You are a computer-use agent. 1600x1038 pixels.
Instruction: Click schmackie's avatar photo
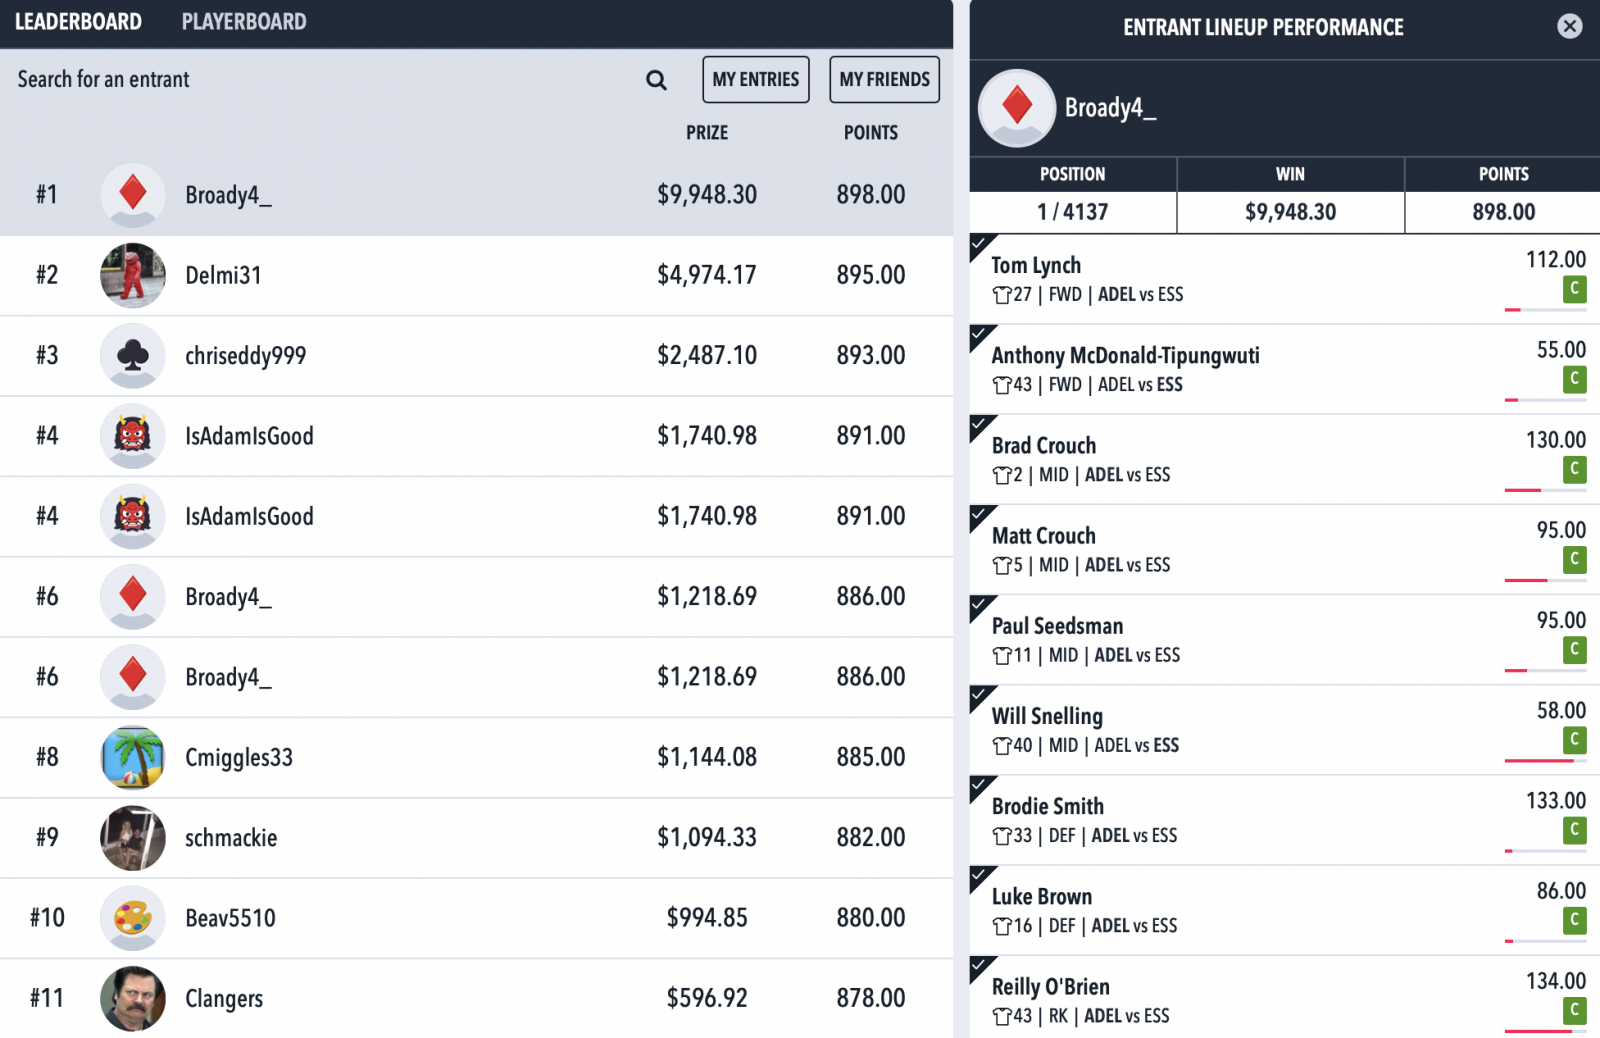point(133,837)
